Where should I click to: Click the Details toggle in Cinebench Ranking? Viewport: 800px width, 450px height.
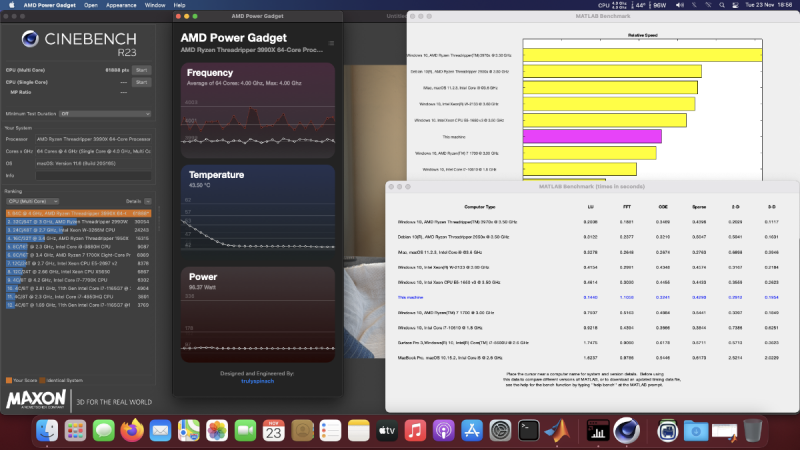coord(148,202)
